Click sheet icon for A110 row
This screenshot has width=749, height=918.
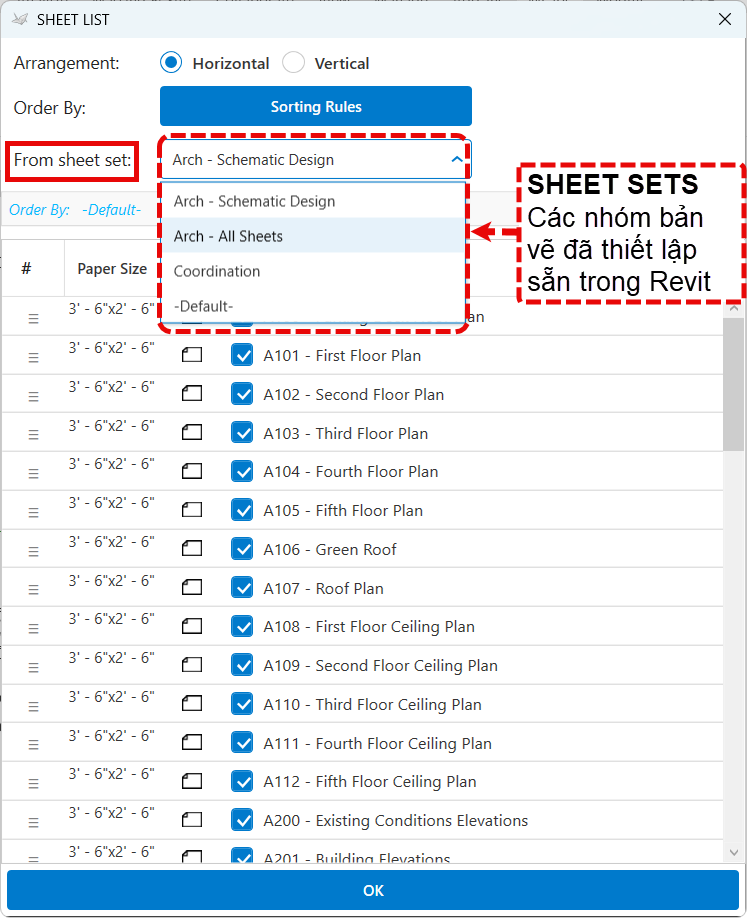[192, 704]
